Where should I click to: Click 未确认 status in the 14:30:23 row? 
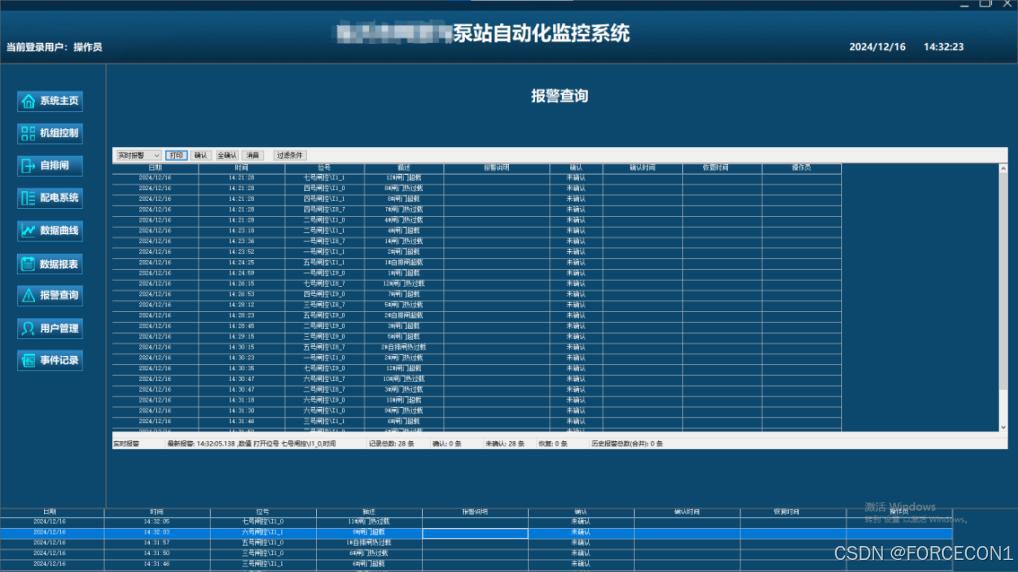pos(576,357)
